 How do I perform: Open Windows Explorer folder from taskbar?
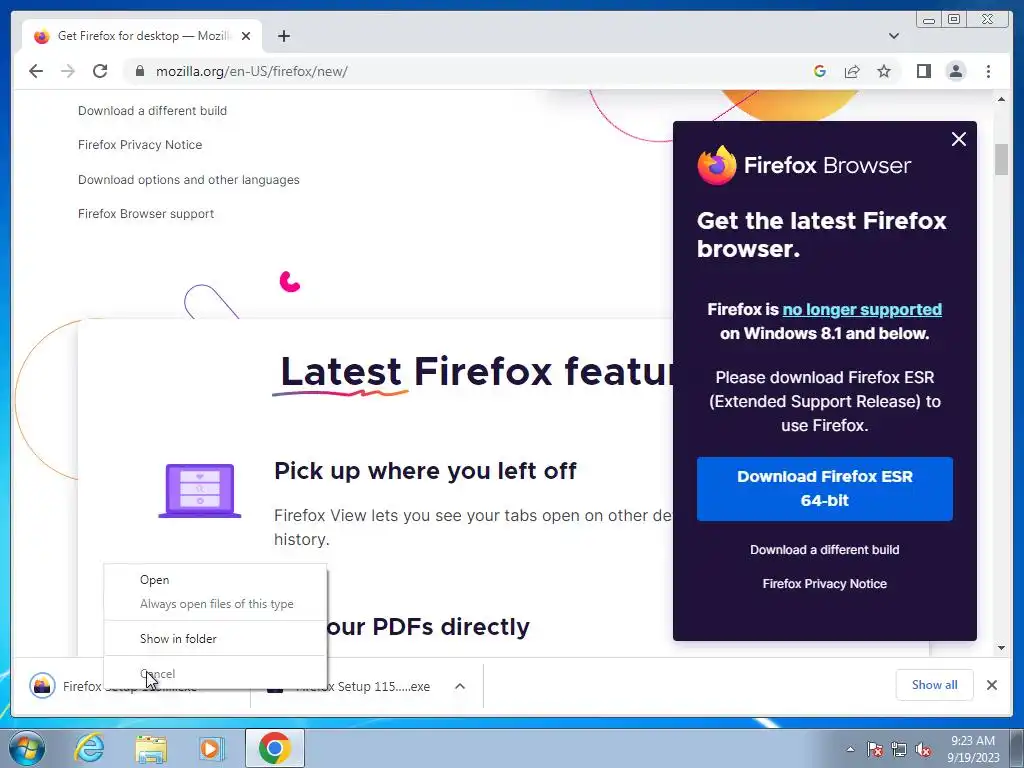click(x=151, y=748)
